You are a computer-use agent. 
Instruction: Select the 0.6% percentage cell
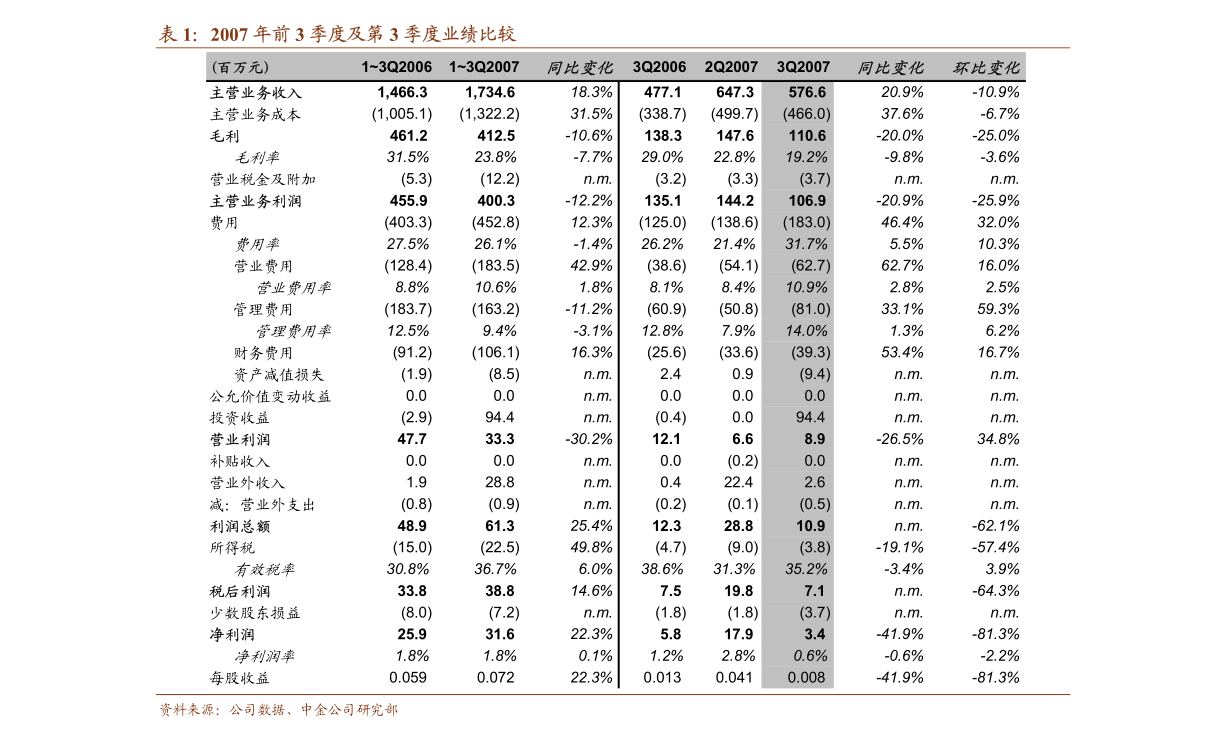click(x=810, y=656)
